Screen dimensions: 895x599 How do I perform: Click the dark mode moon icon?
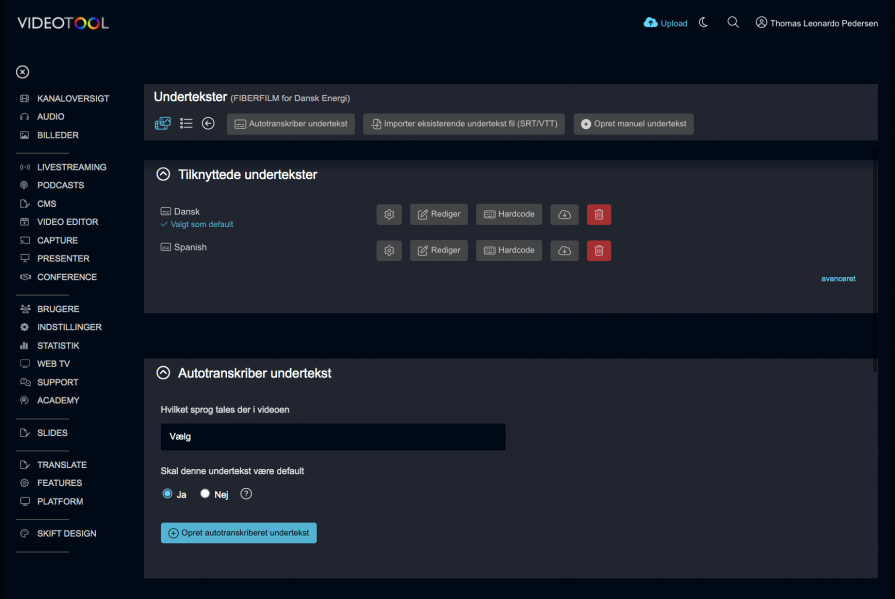click(704, 22)
